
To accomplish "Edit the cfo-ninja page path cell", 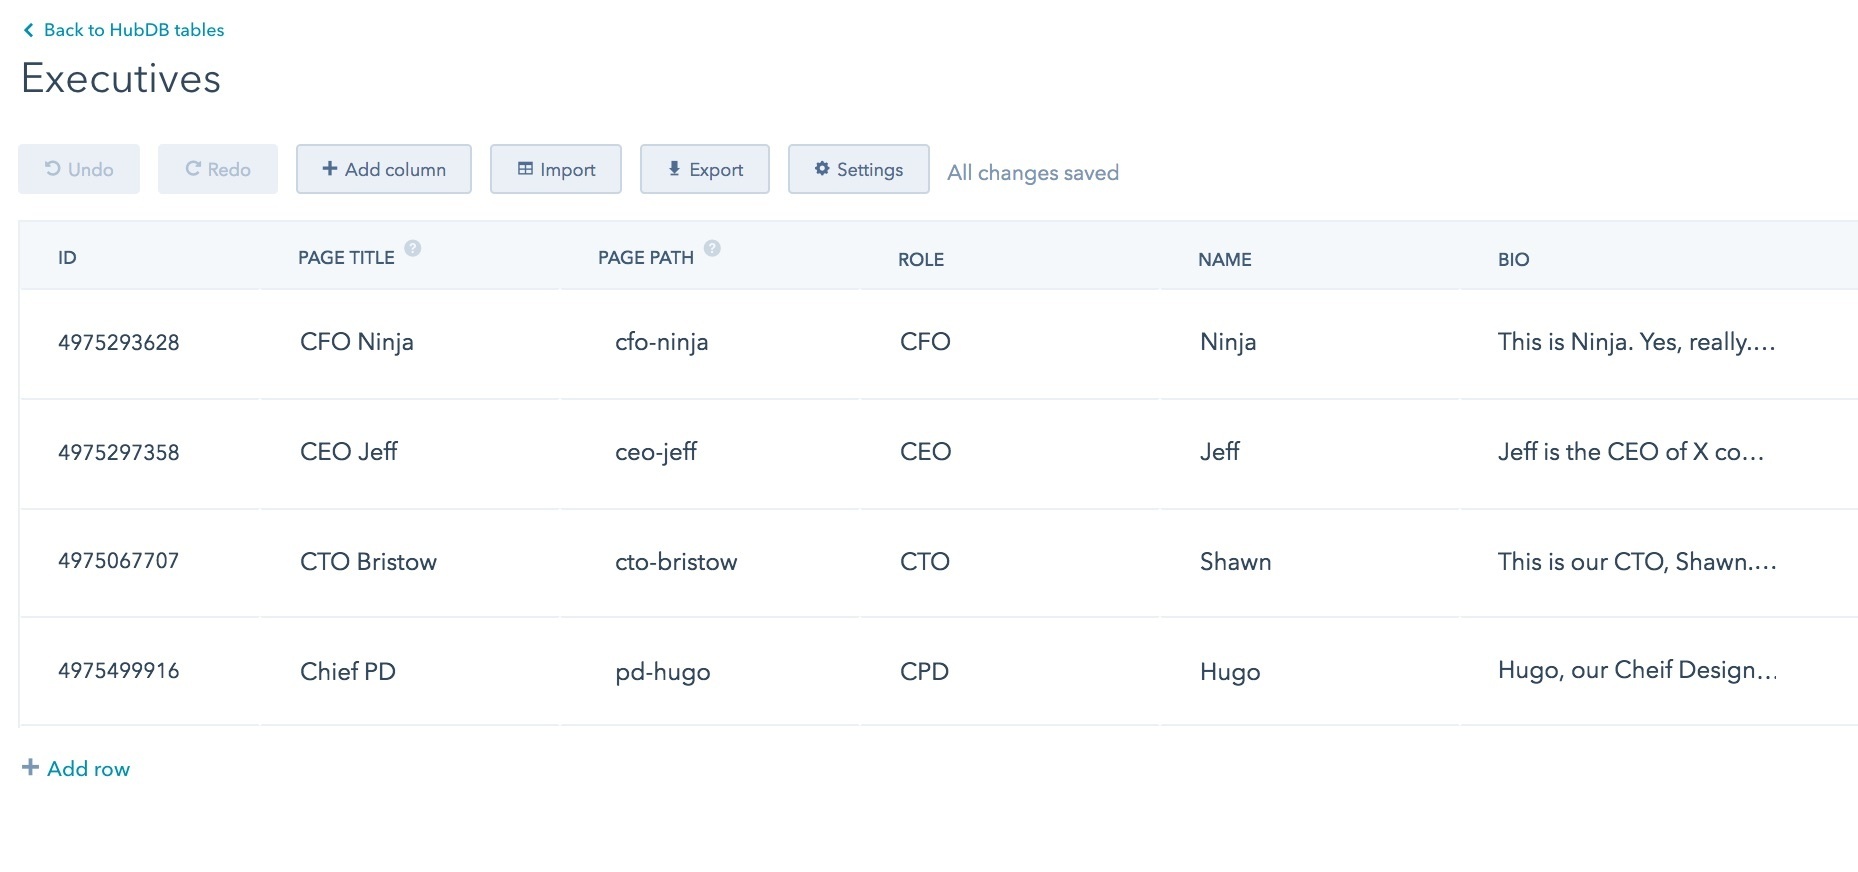I will click(x=661, y=342).
